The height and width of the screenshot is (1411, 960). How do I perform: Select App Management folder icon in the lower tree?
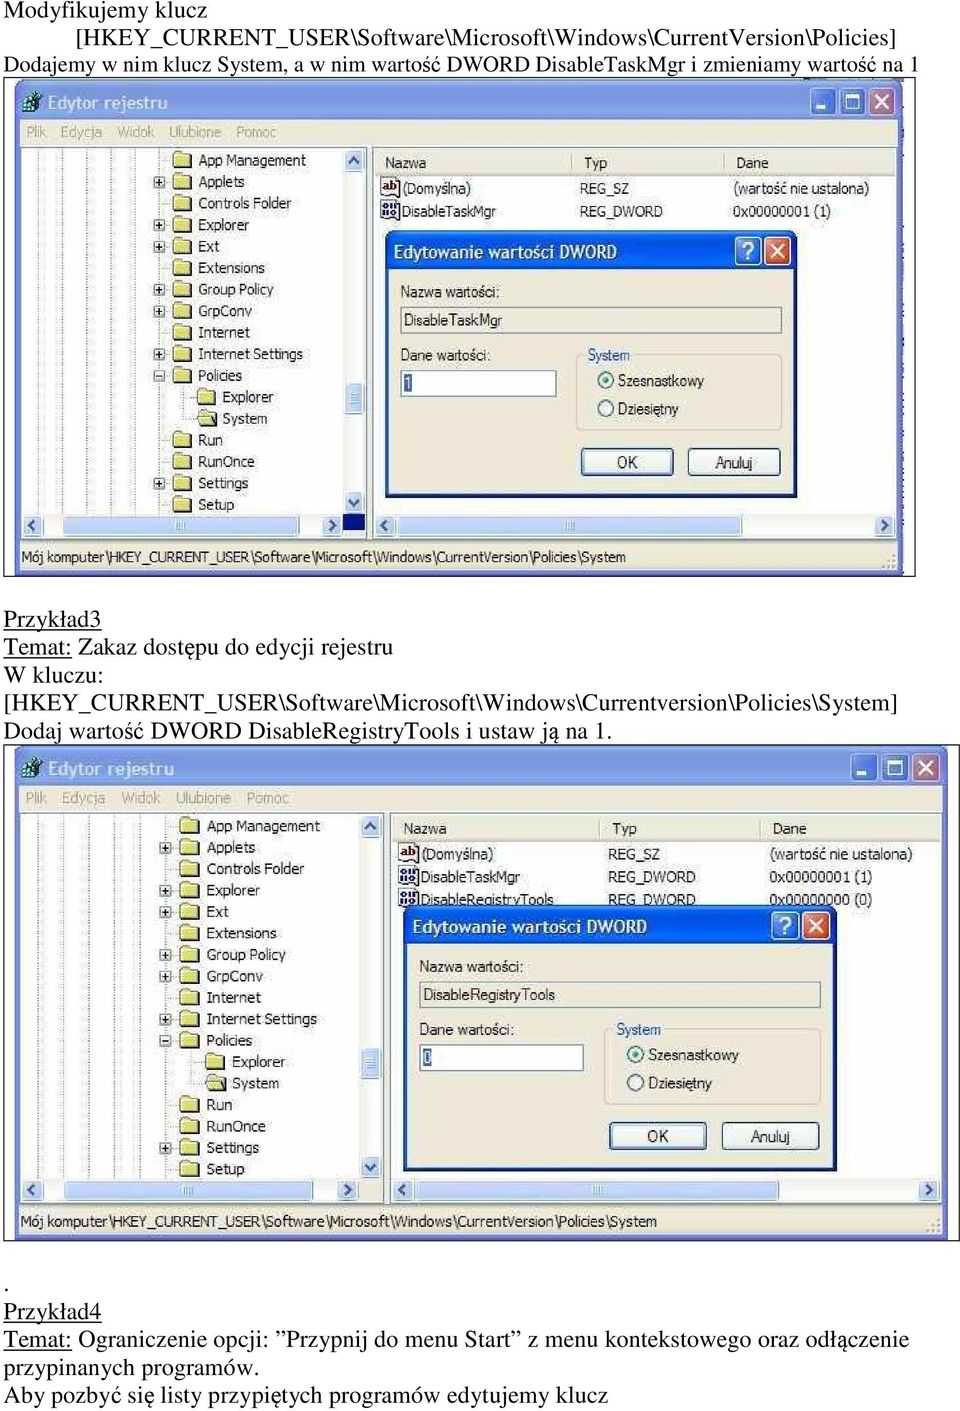pos(190,826)
